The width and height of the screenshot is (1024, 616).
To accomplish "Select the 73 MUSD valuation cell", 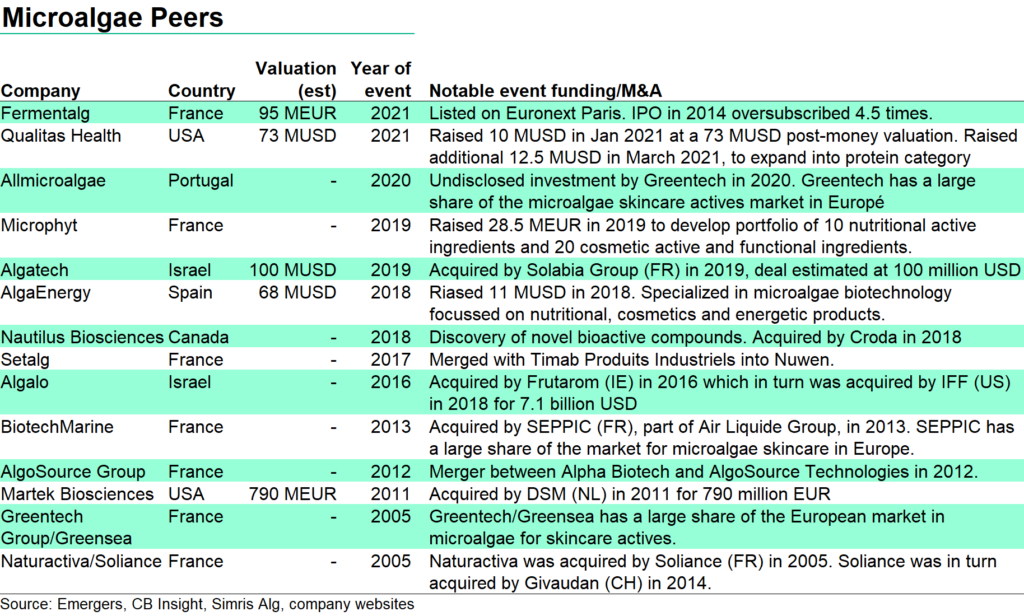I will click(297, 136).
